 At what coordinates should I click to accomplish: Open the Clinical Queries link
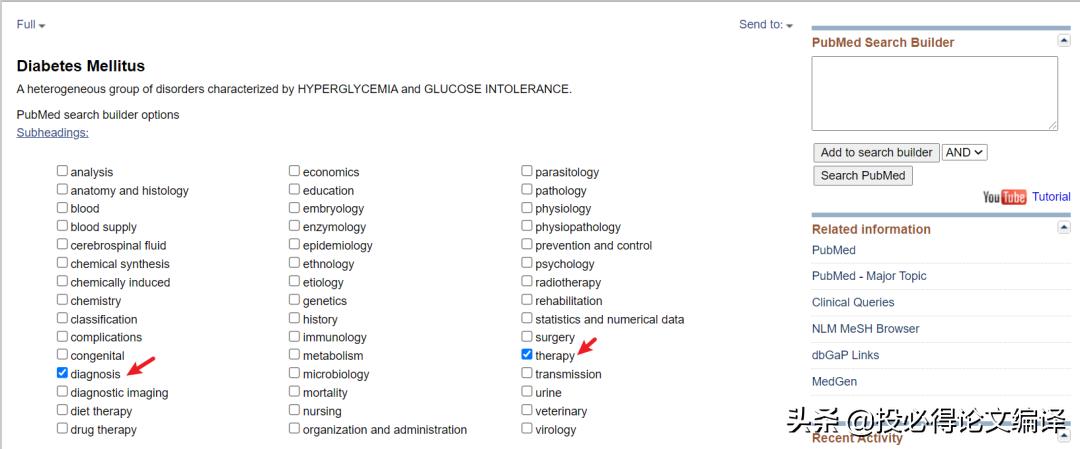point(853,302)
